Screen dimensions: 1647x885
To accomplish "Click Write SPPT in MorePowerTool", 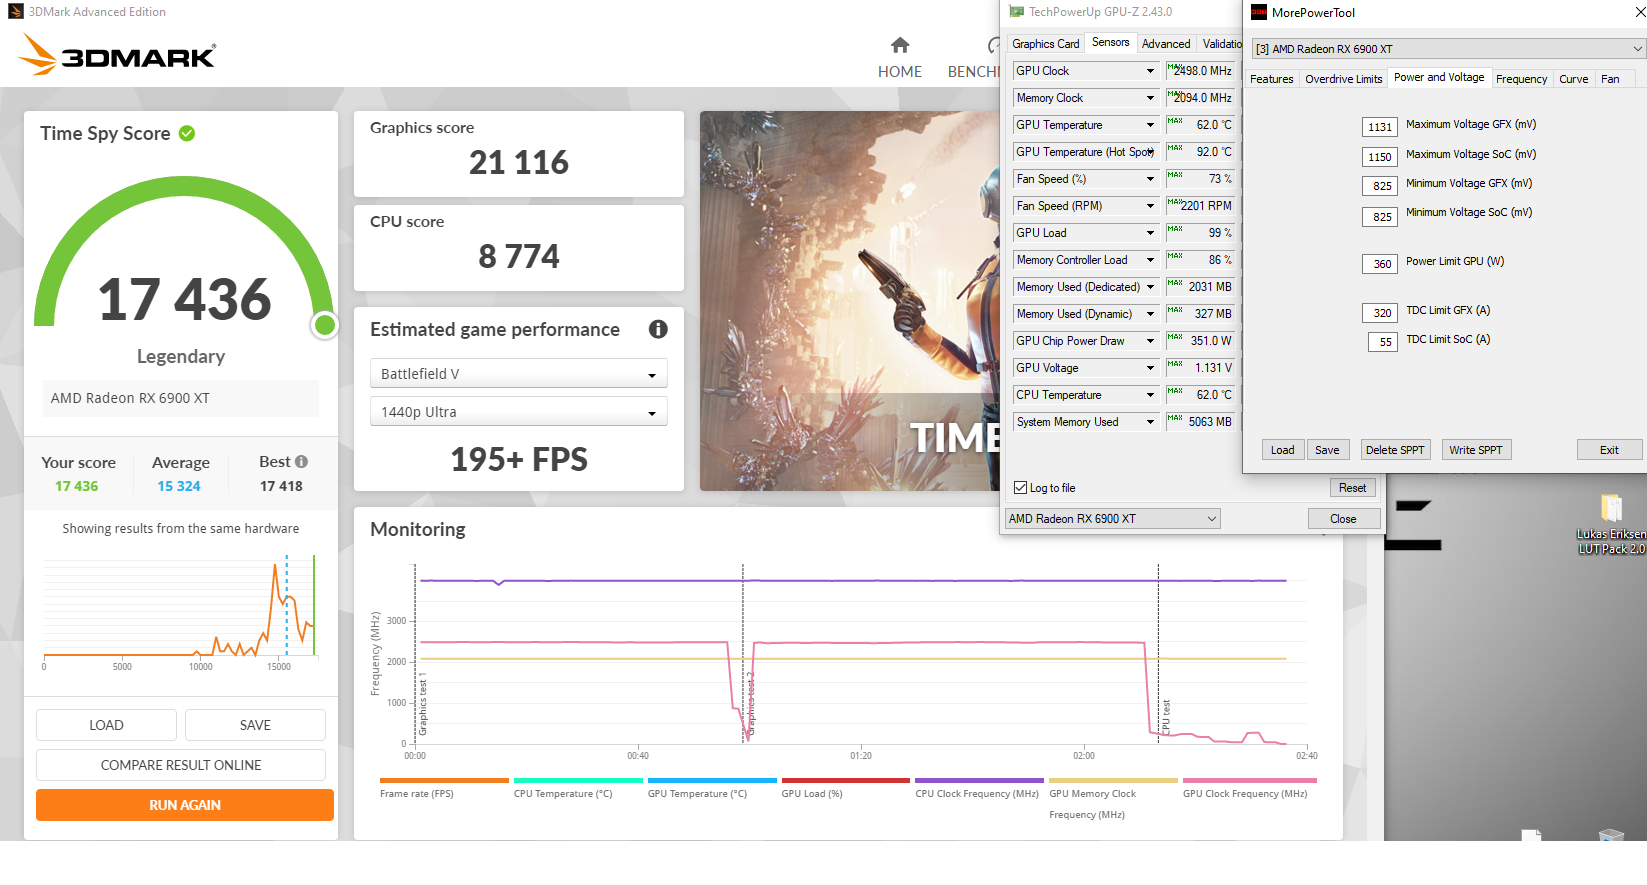I will point(1475,450).
